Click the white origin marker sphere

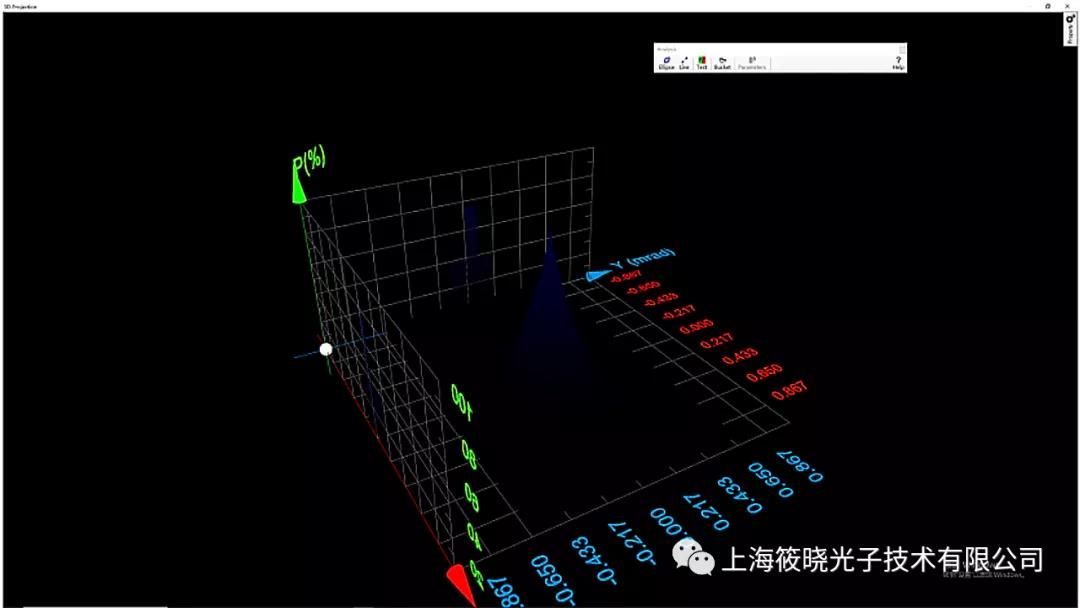[326, 349]
